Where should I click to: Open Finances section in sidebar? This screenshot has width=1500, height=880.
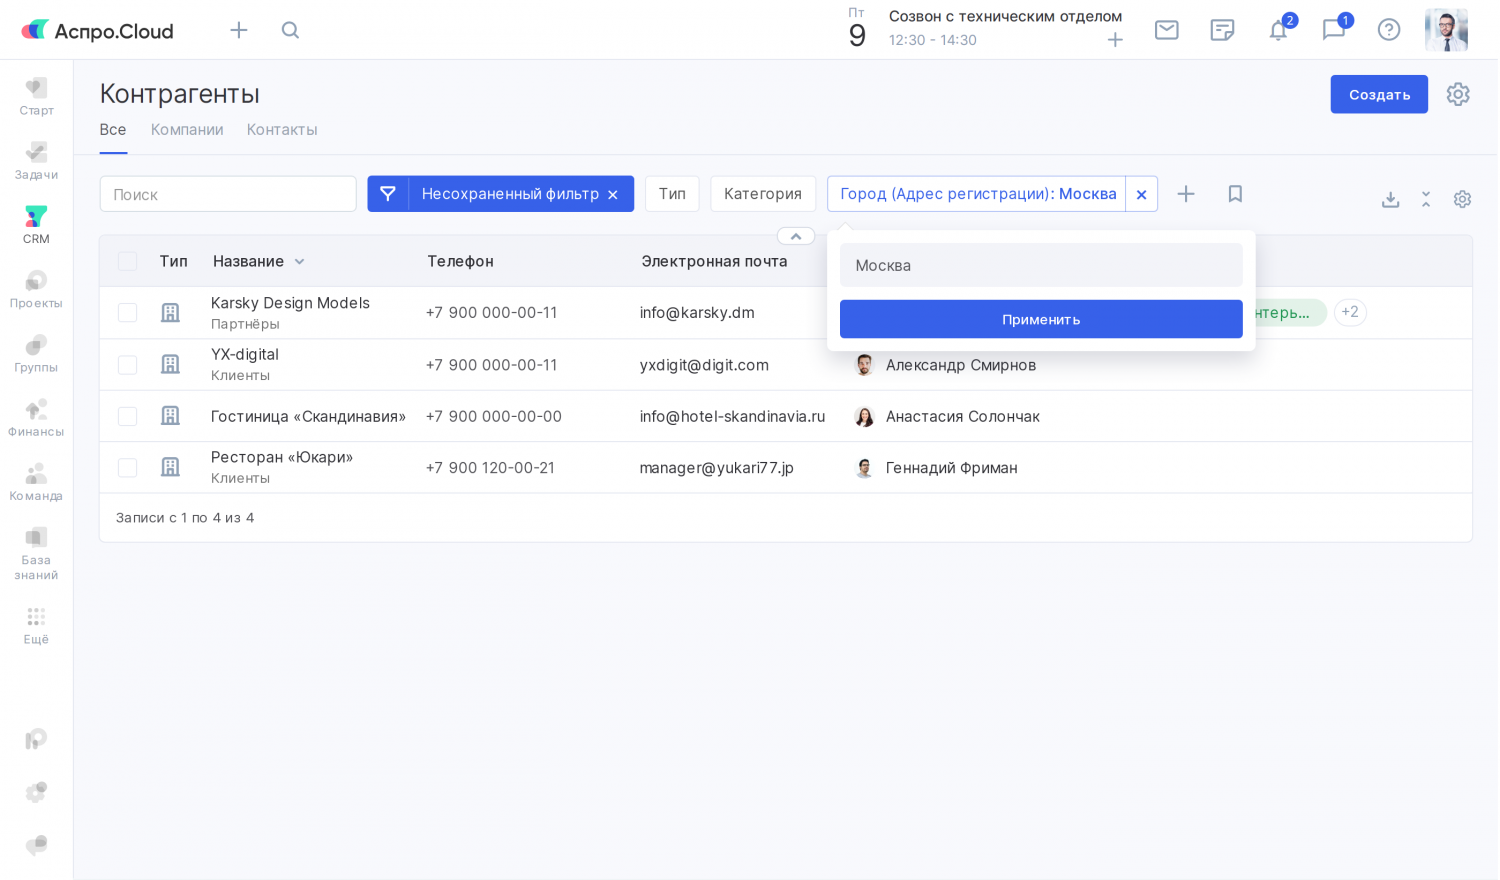(36, 417)
